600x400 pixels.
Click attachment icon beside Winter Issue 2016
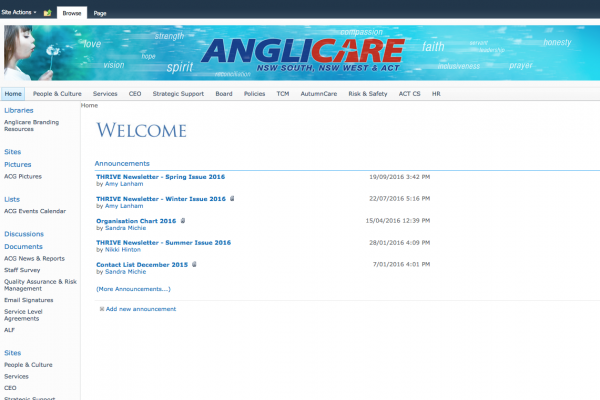pos(232,199)
